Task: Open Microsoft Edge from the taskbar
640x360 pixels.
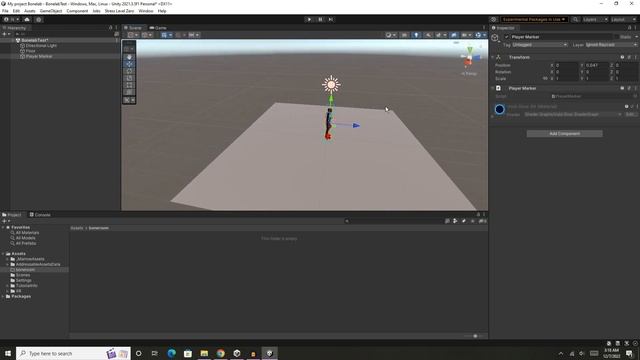Action: point(171,353)
